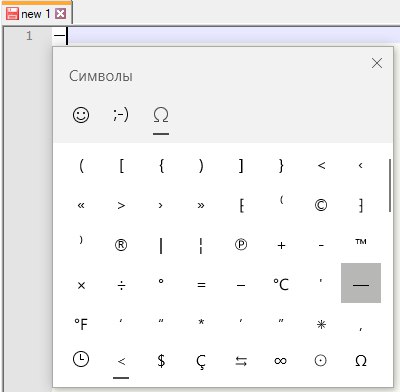Open the language symbols Ω category beside ⊙
This screenshot has width=400, height=392.
[x=361, y=361]
